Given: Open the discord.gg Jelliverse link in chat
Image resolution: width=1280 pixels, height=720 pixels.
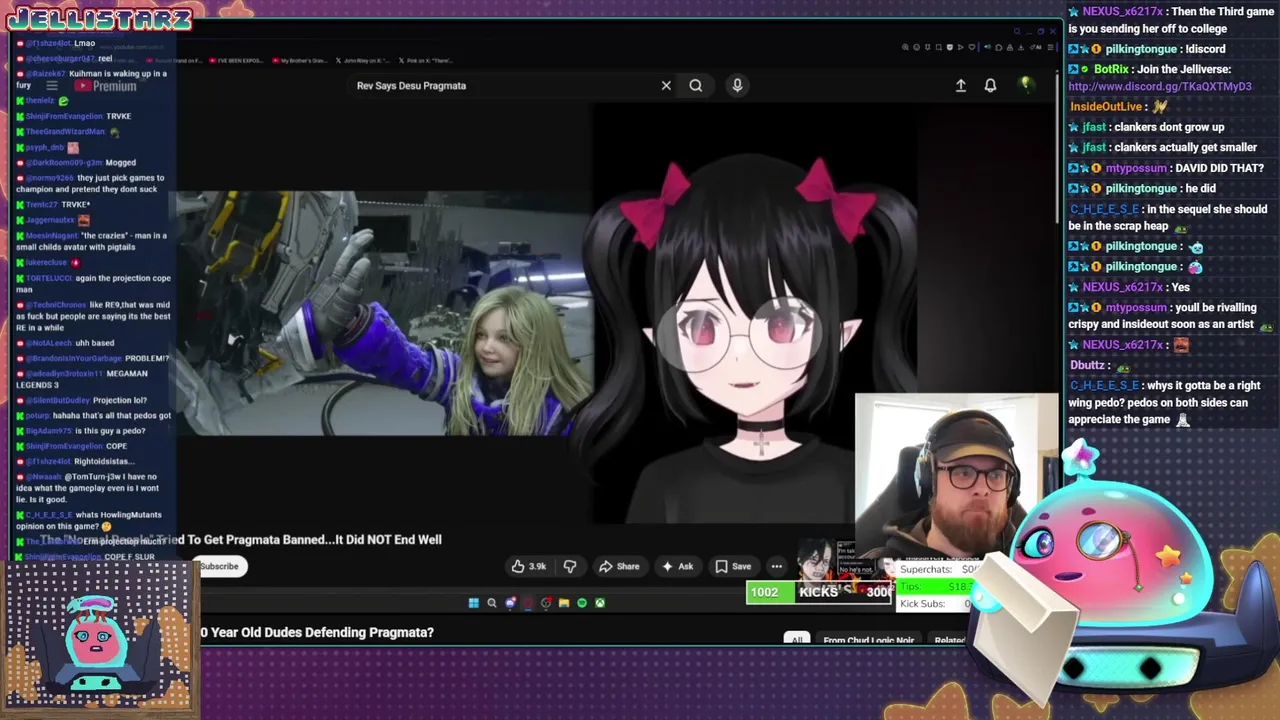Looking at the screenshot, I should click(x=1160, y=87).
